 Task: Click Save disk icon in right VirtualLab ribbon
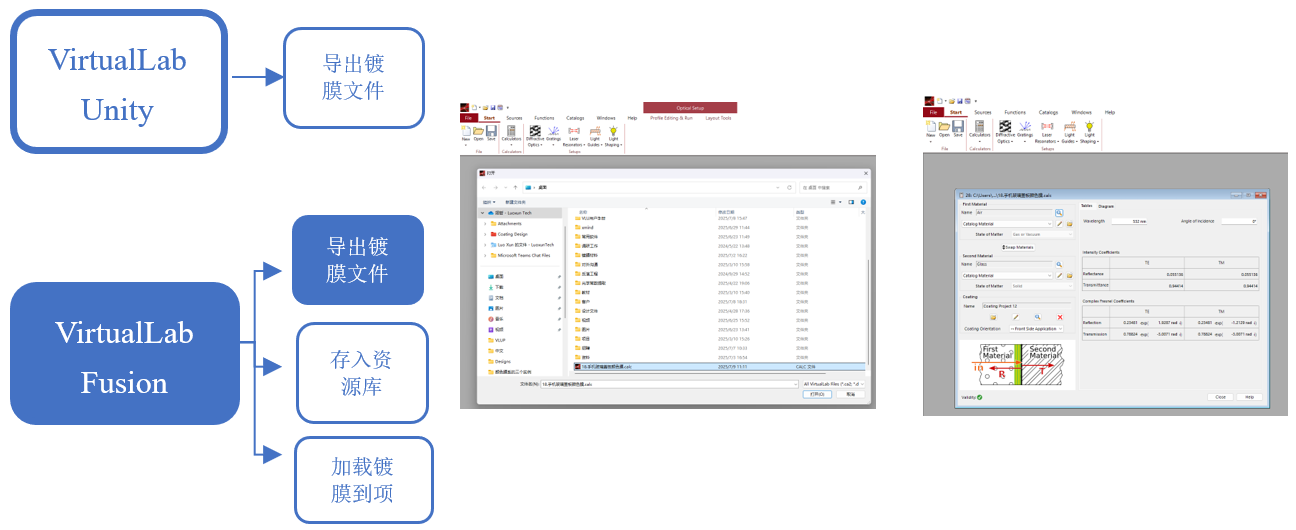(957, 127)
